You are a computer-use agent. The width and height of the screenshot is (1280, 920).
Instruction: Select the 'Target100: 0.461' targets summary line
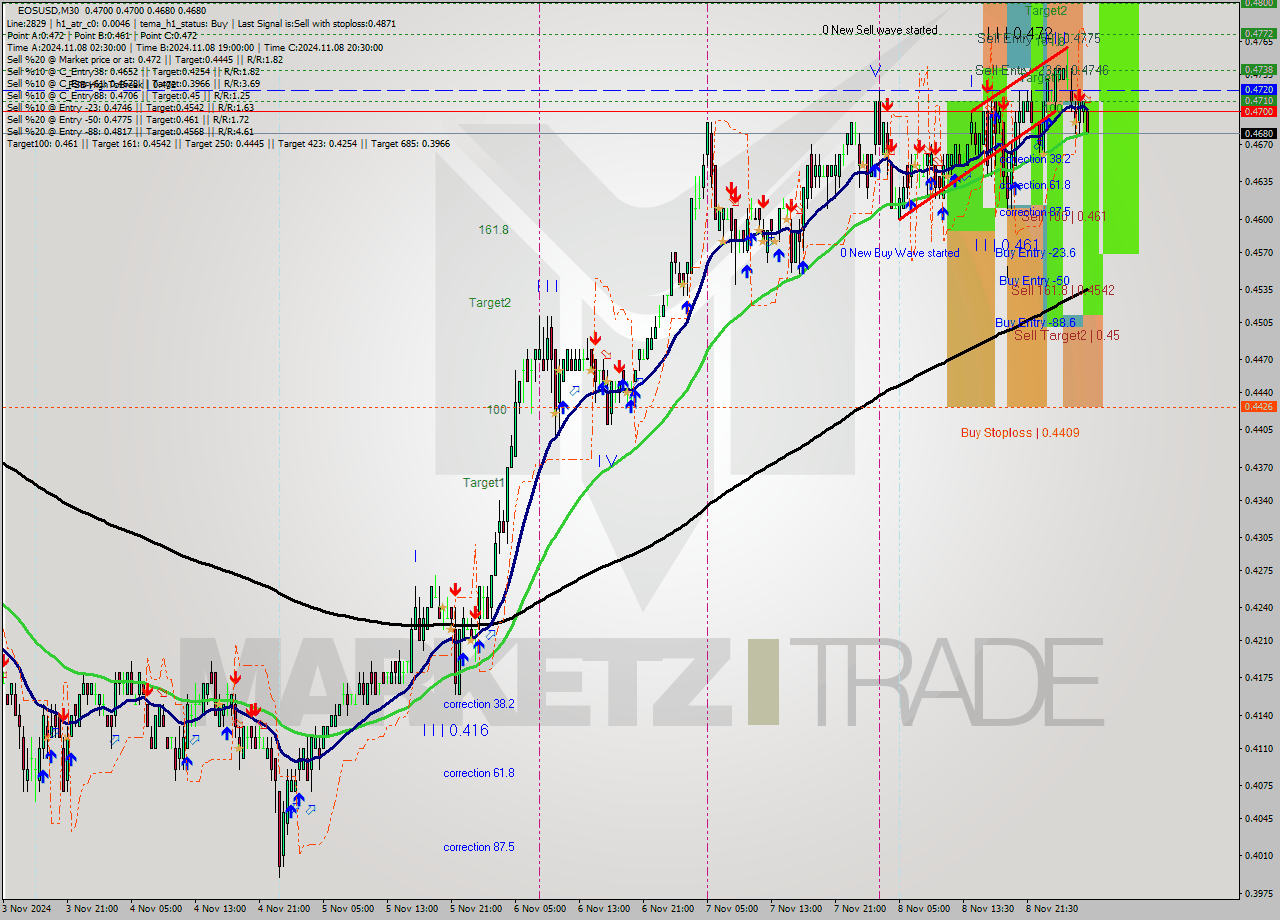pos(228,144)
